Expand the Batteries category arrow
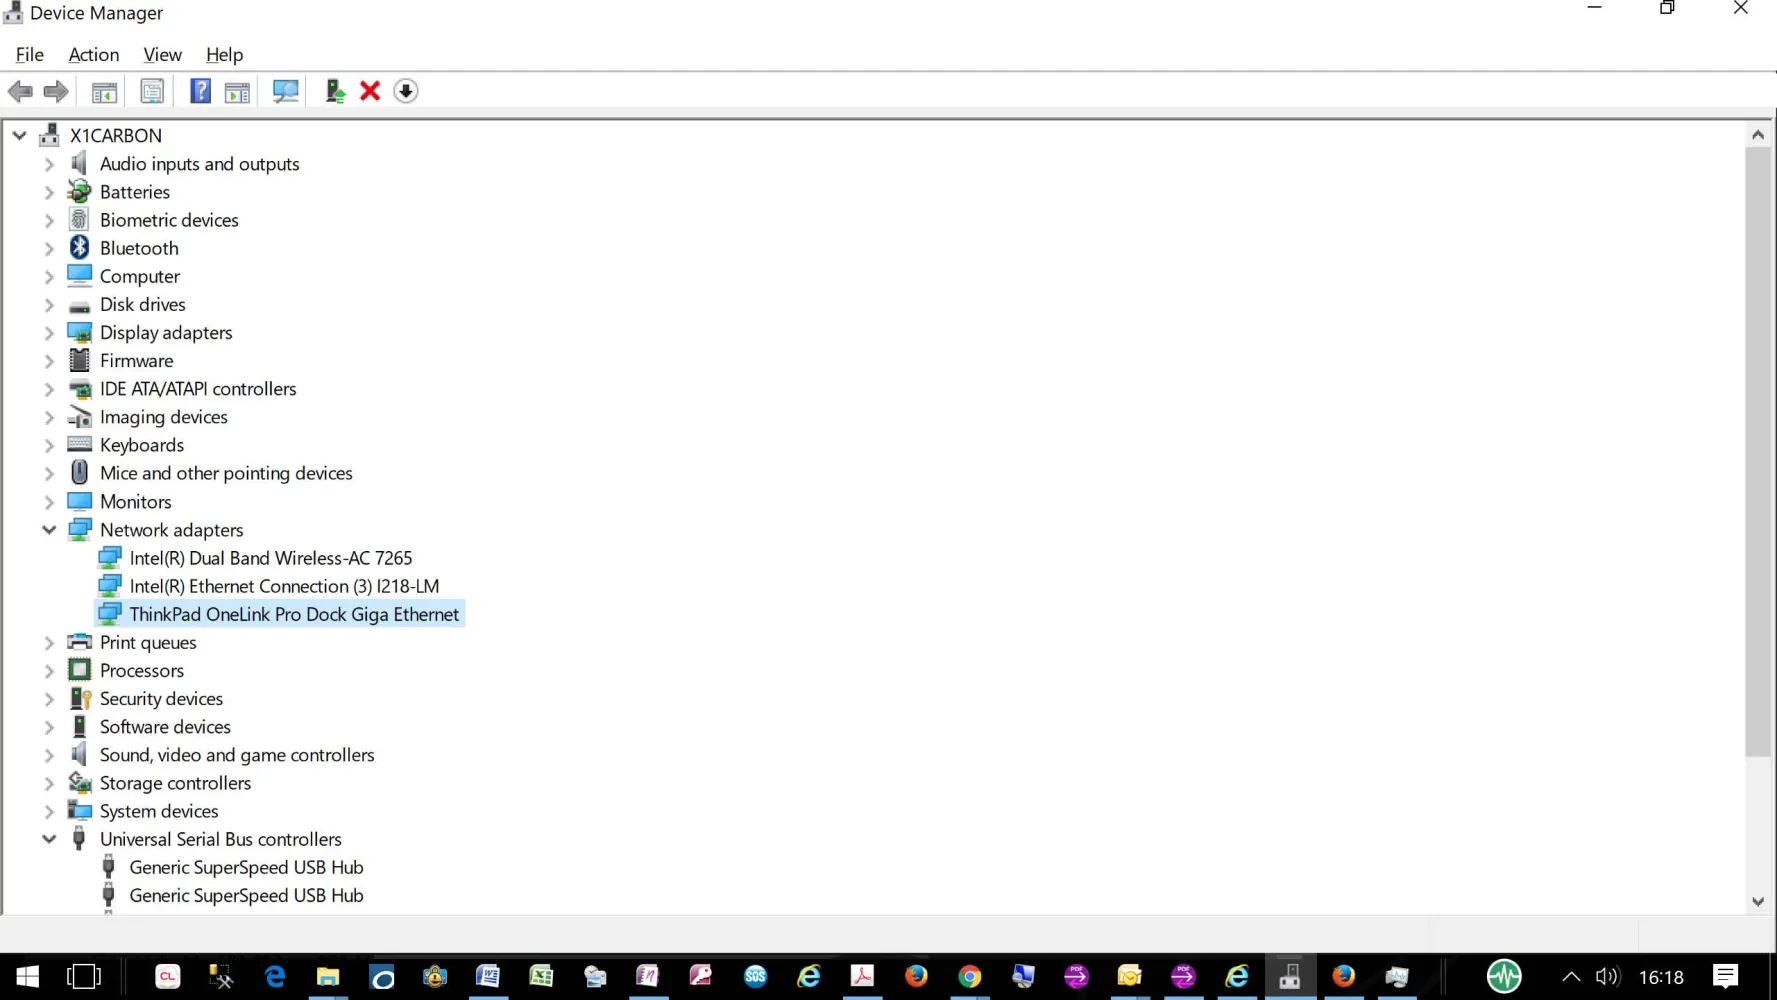The width and height of the screenshot is (1777, 1000). (49, 192)
